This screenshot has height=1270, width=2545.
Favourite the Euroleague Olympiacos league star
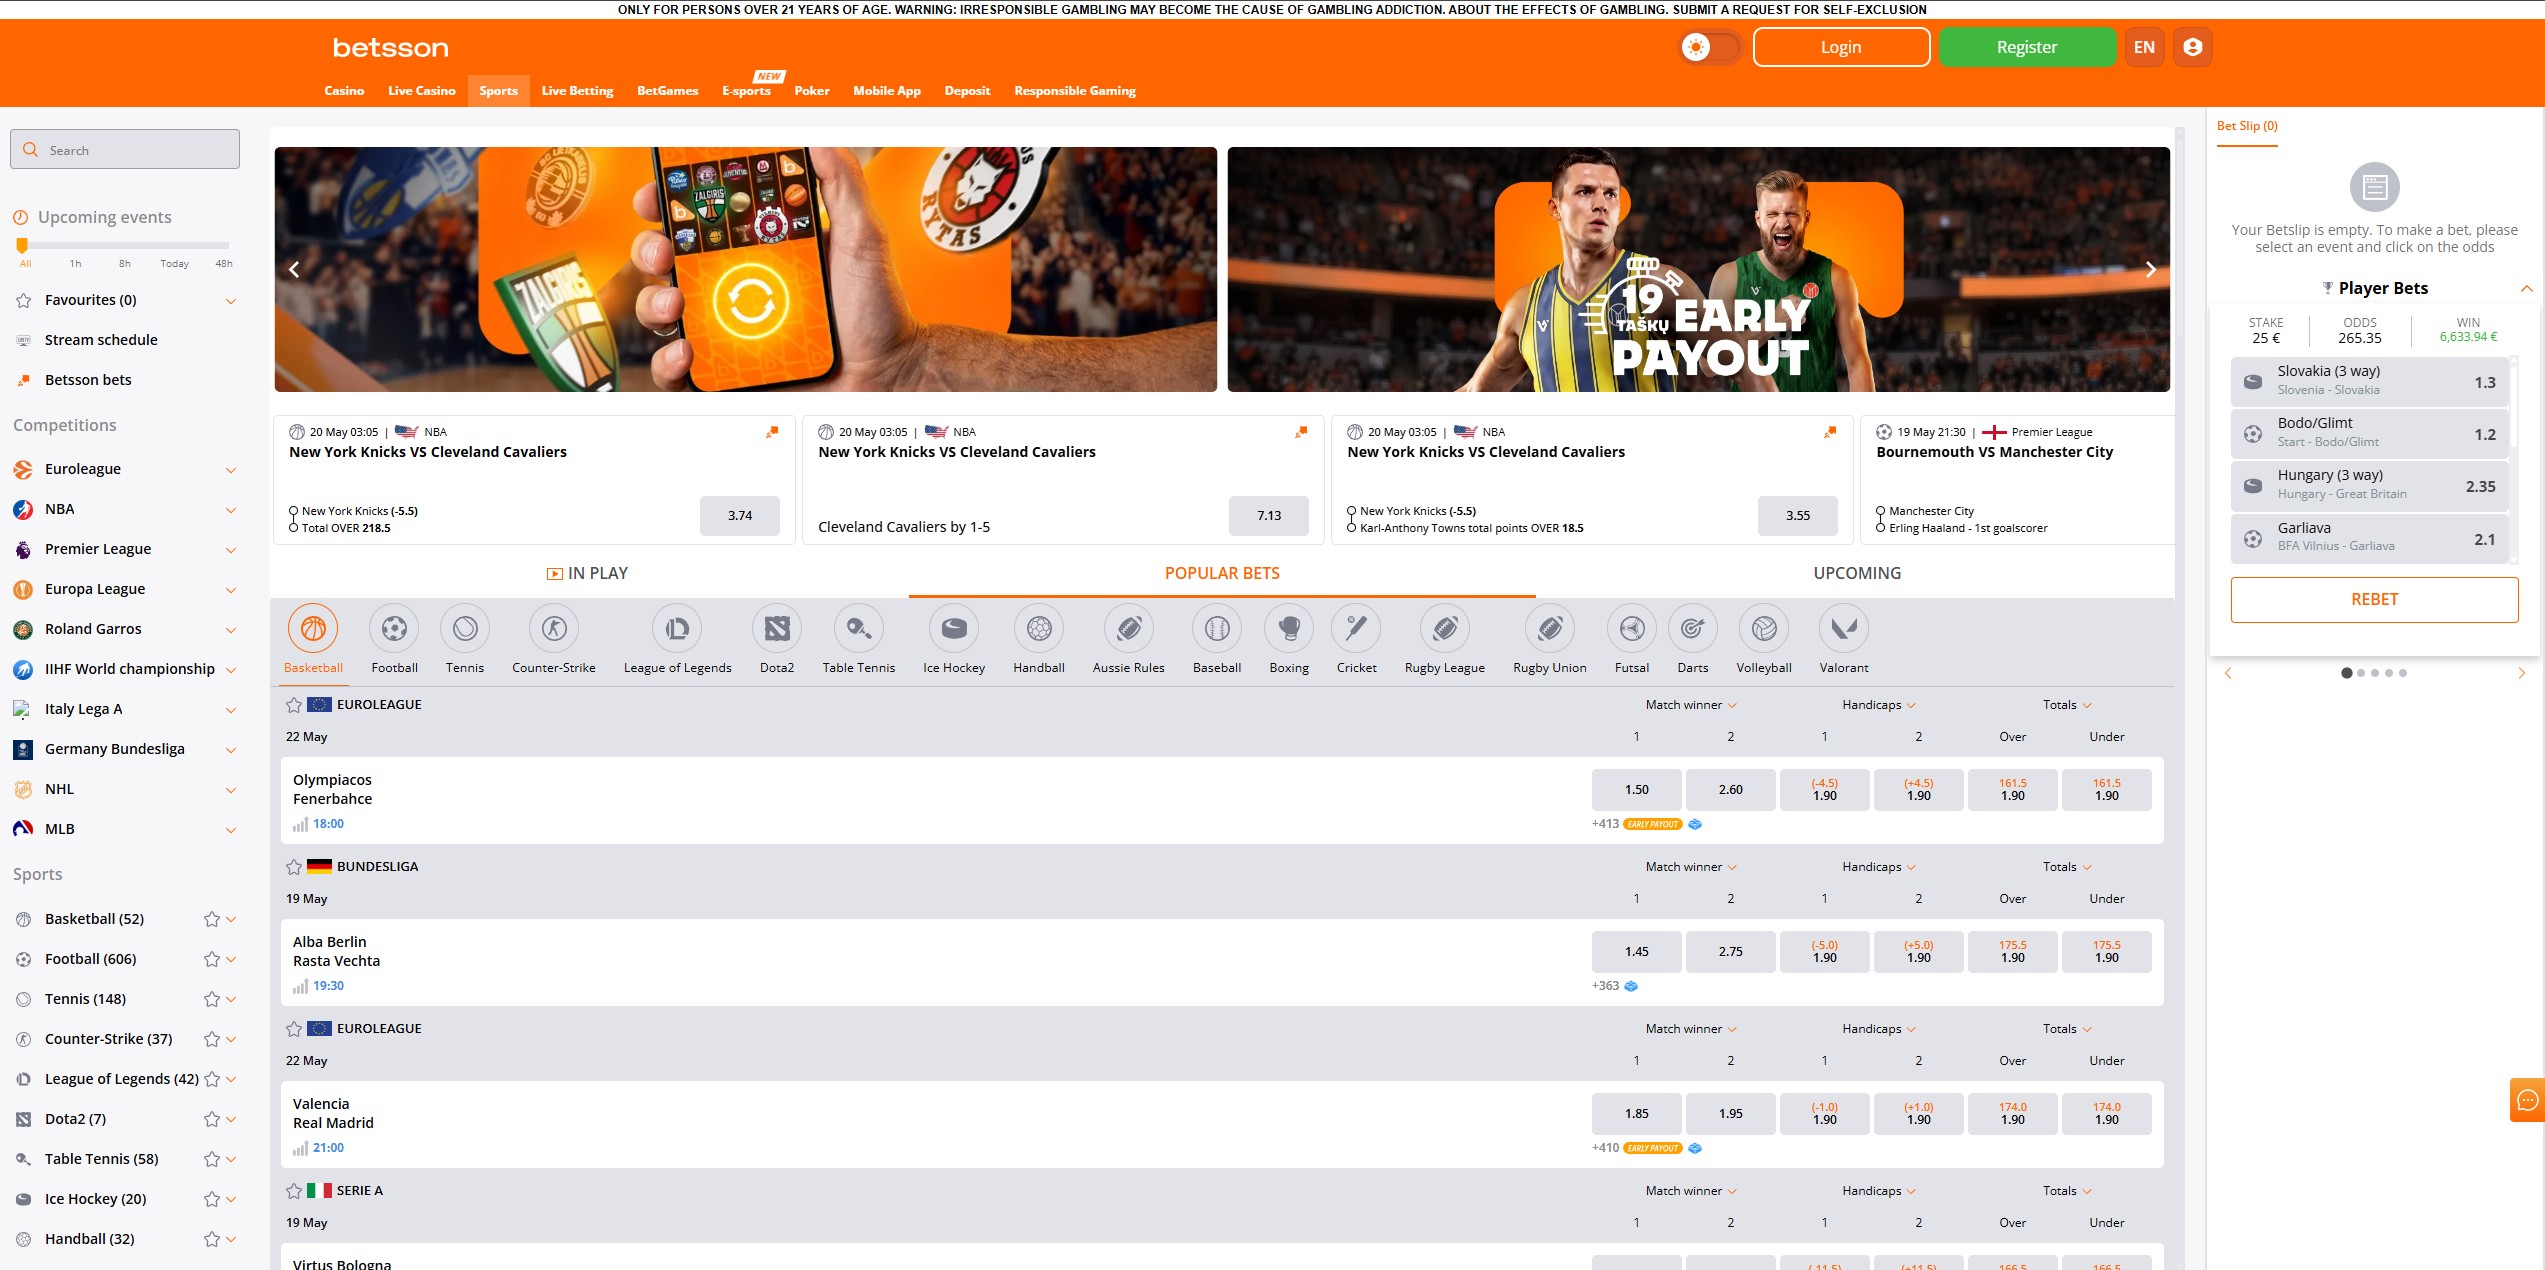(294, 705)
